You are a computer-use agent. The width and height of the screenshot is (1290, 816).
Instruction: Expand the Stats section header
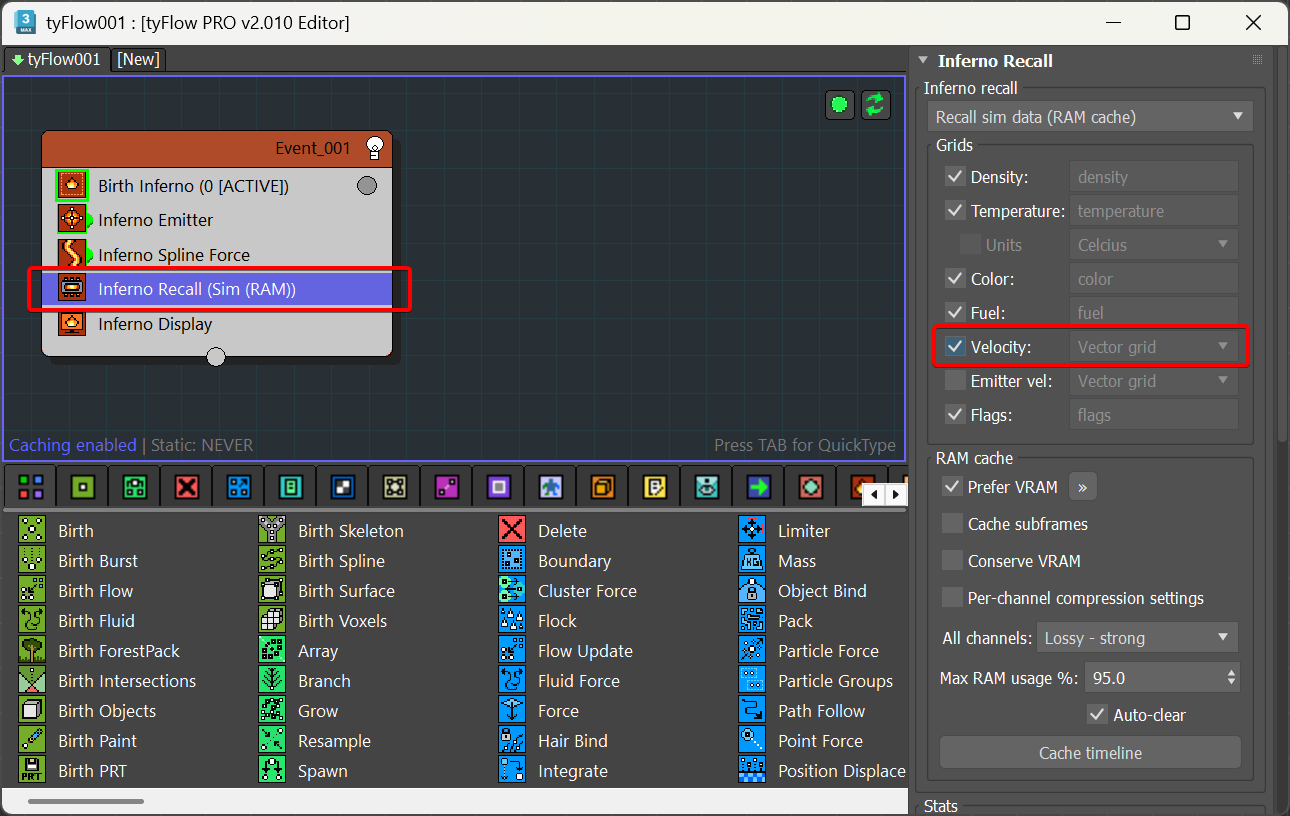[x=941, y=806]
